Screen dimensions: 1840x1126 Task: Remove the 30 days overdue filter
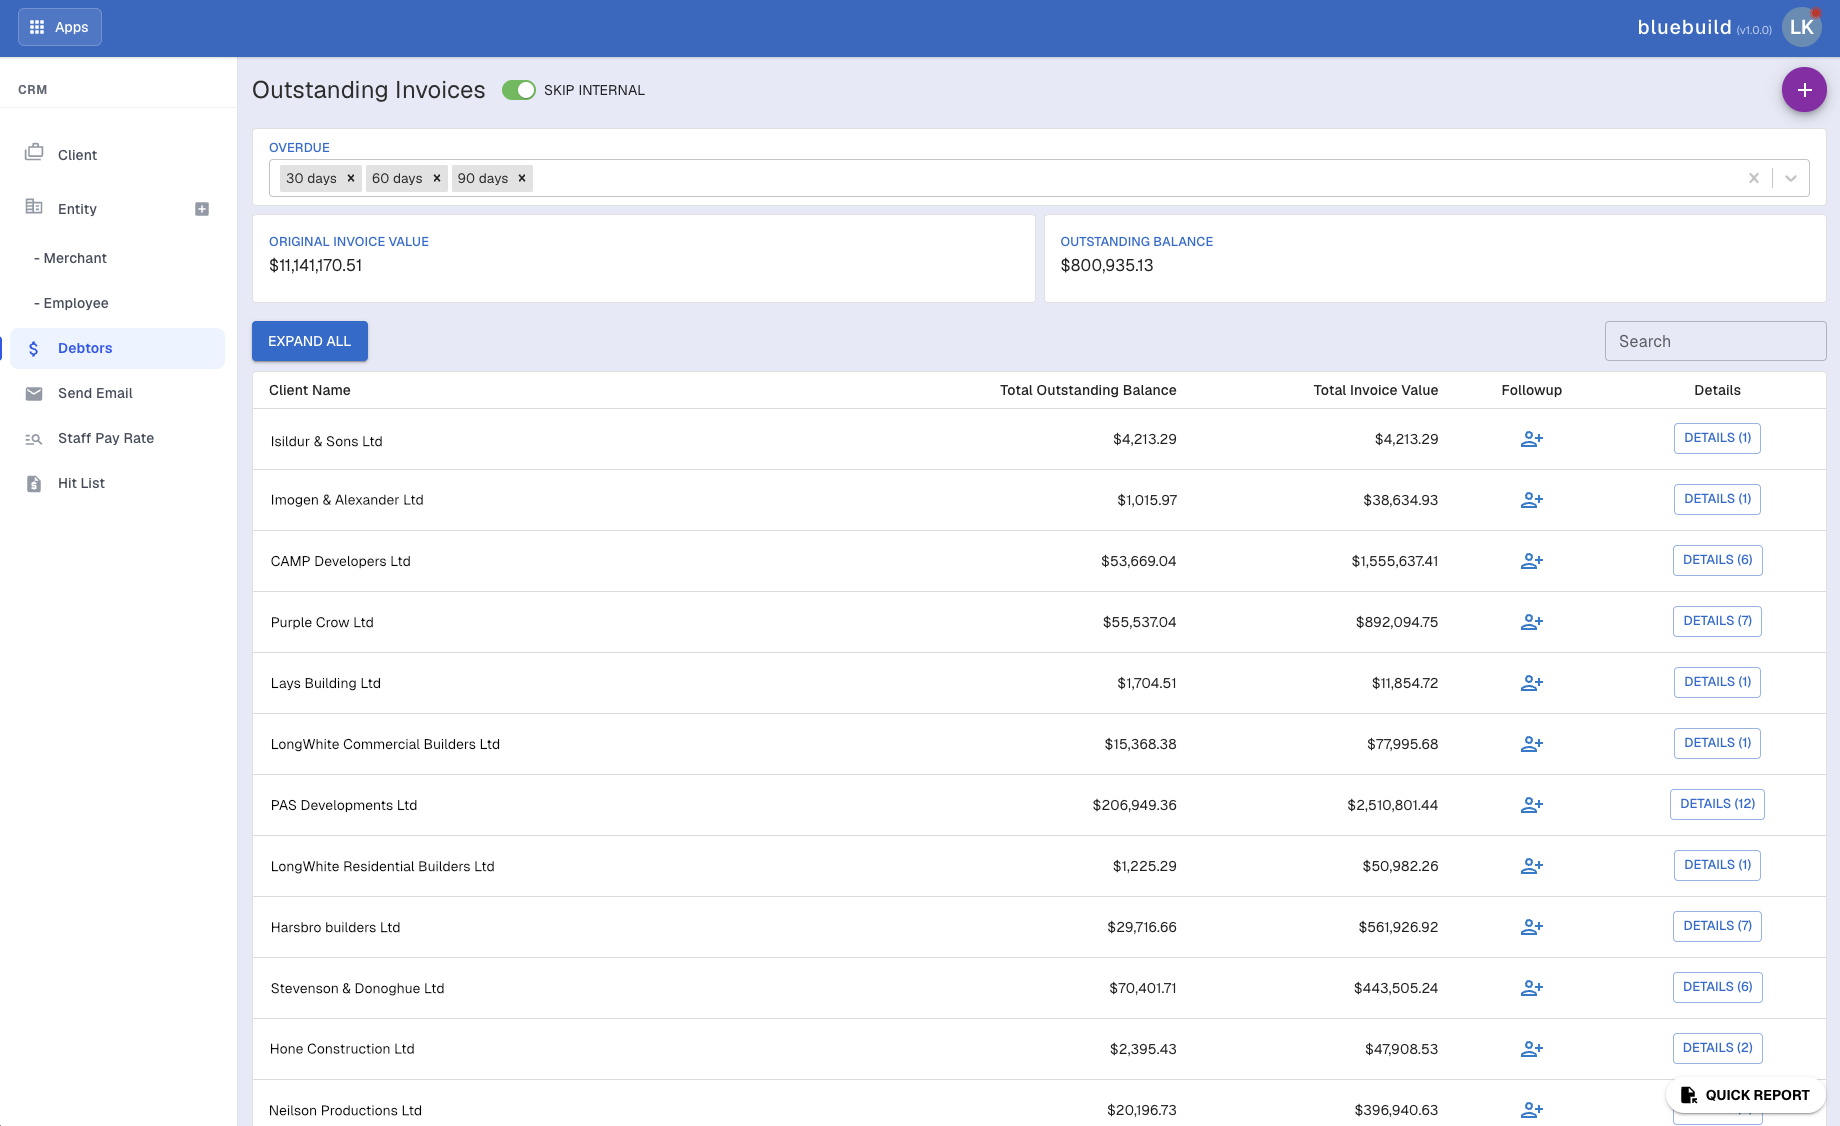point(351,178)
